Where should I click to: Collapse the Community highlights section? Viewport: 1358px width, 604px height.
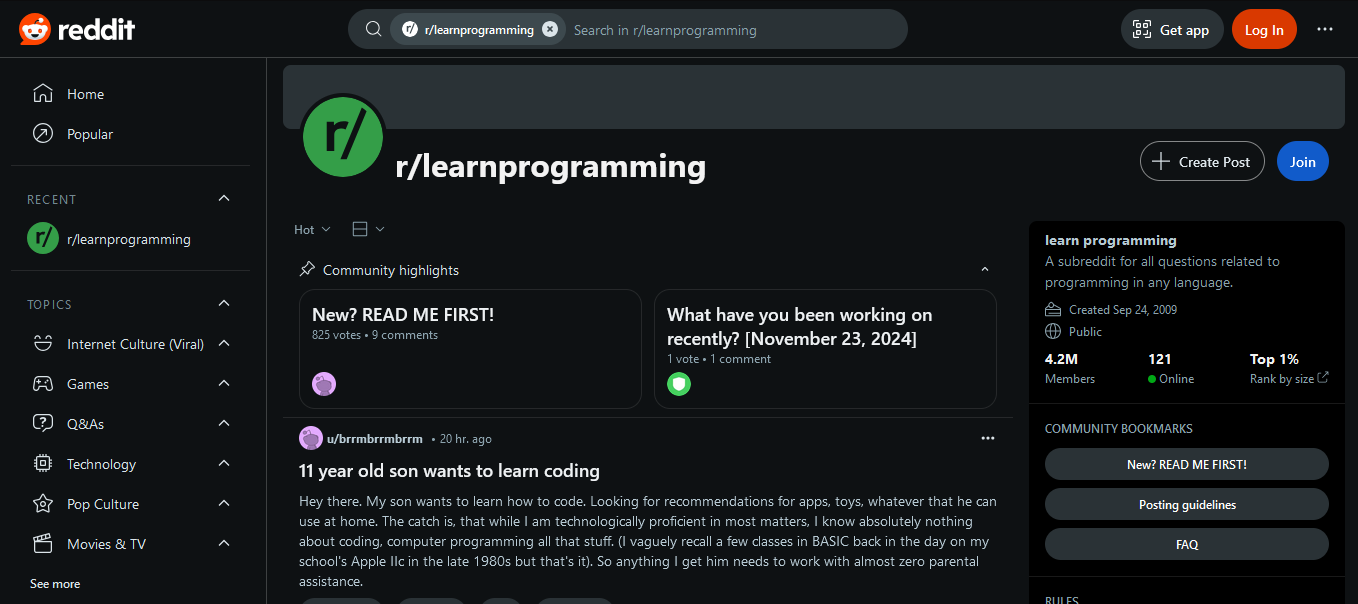pos(985,270)
